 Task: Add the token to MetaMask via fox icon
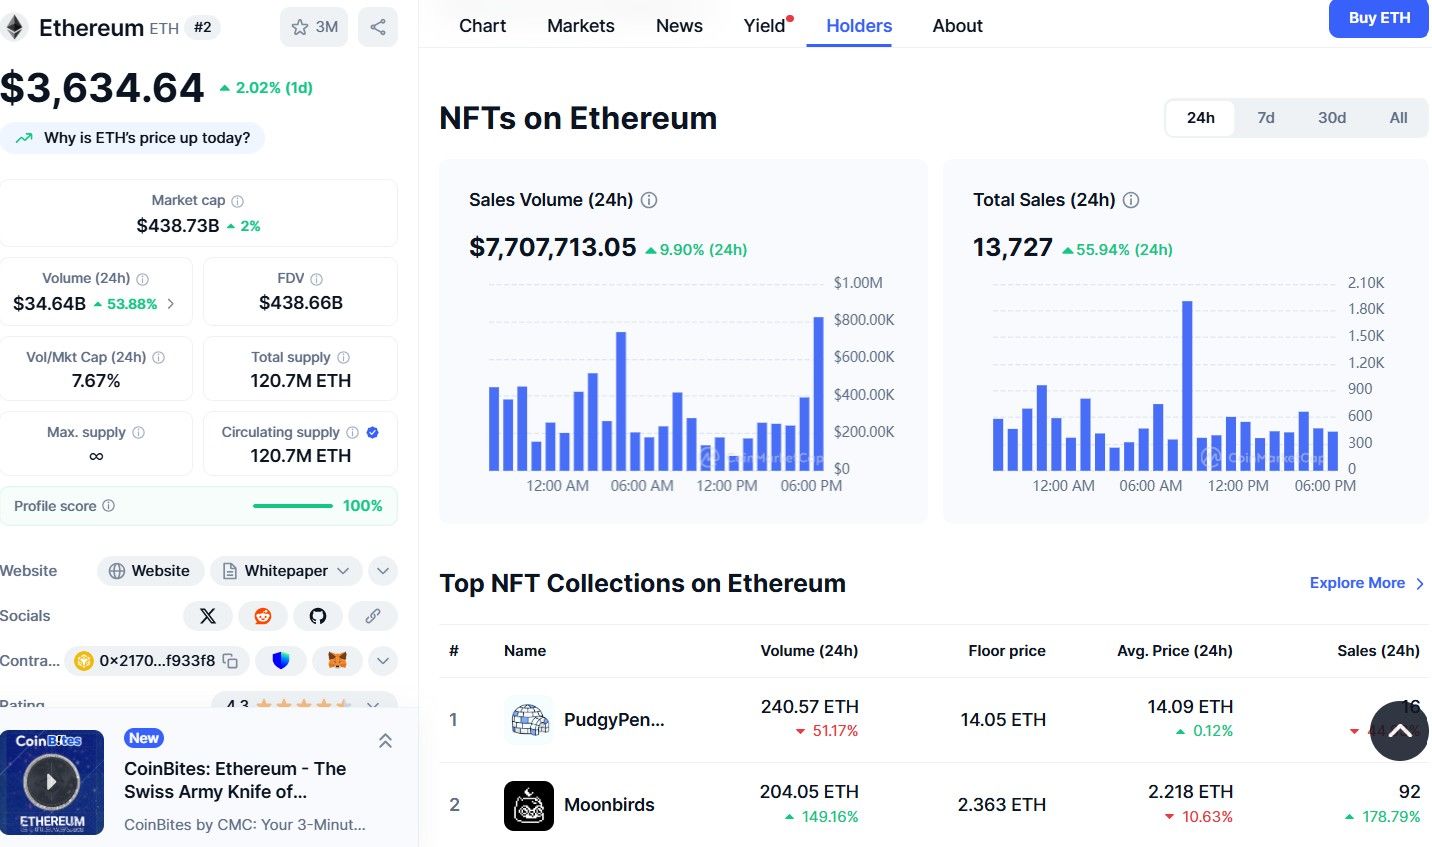tap(338, 661)
